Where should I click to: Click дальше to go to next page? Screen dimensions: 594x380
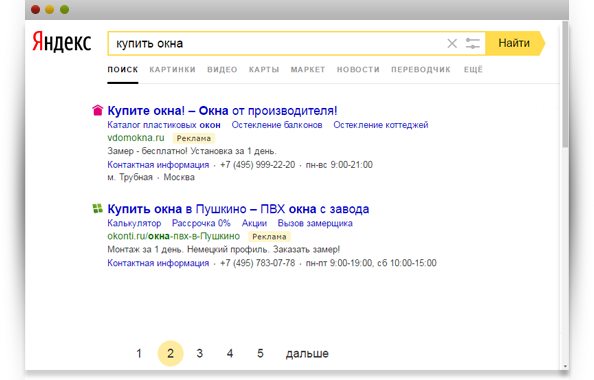[307, 354]
